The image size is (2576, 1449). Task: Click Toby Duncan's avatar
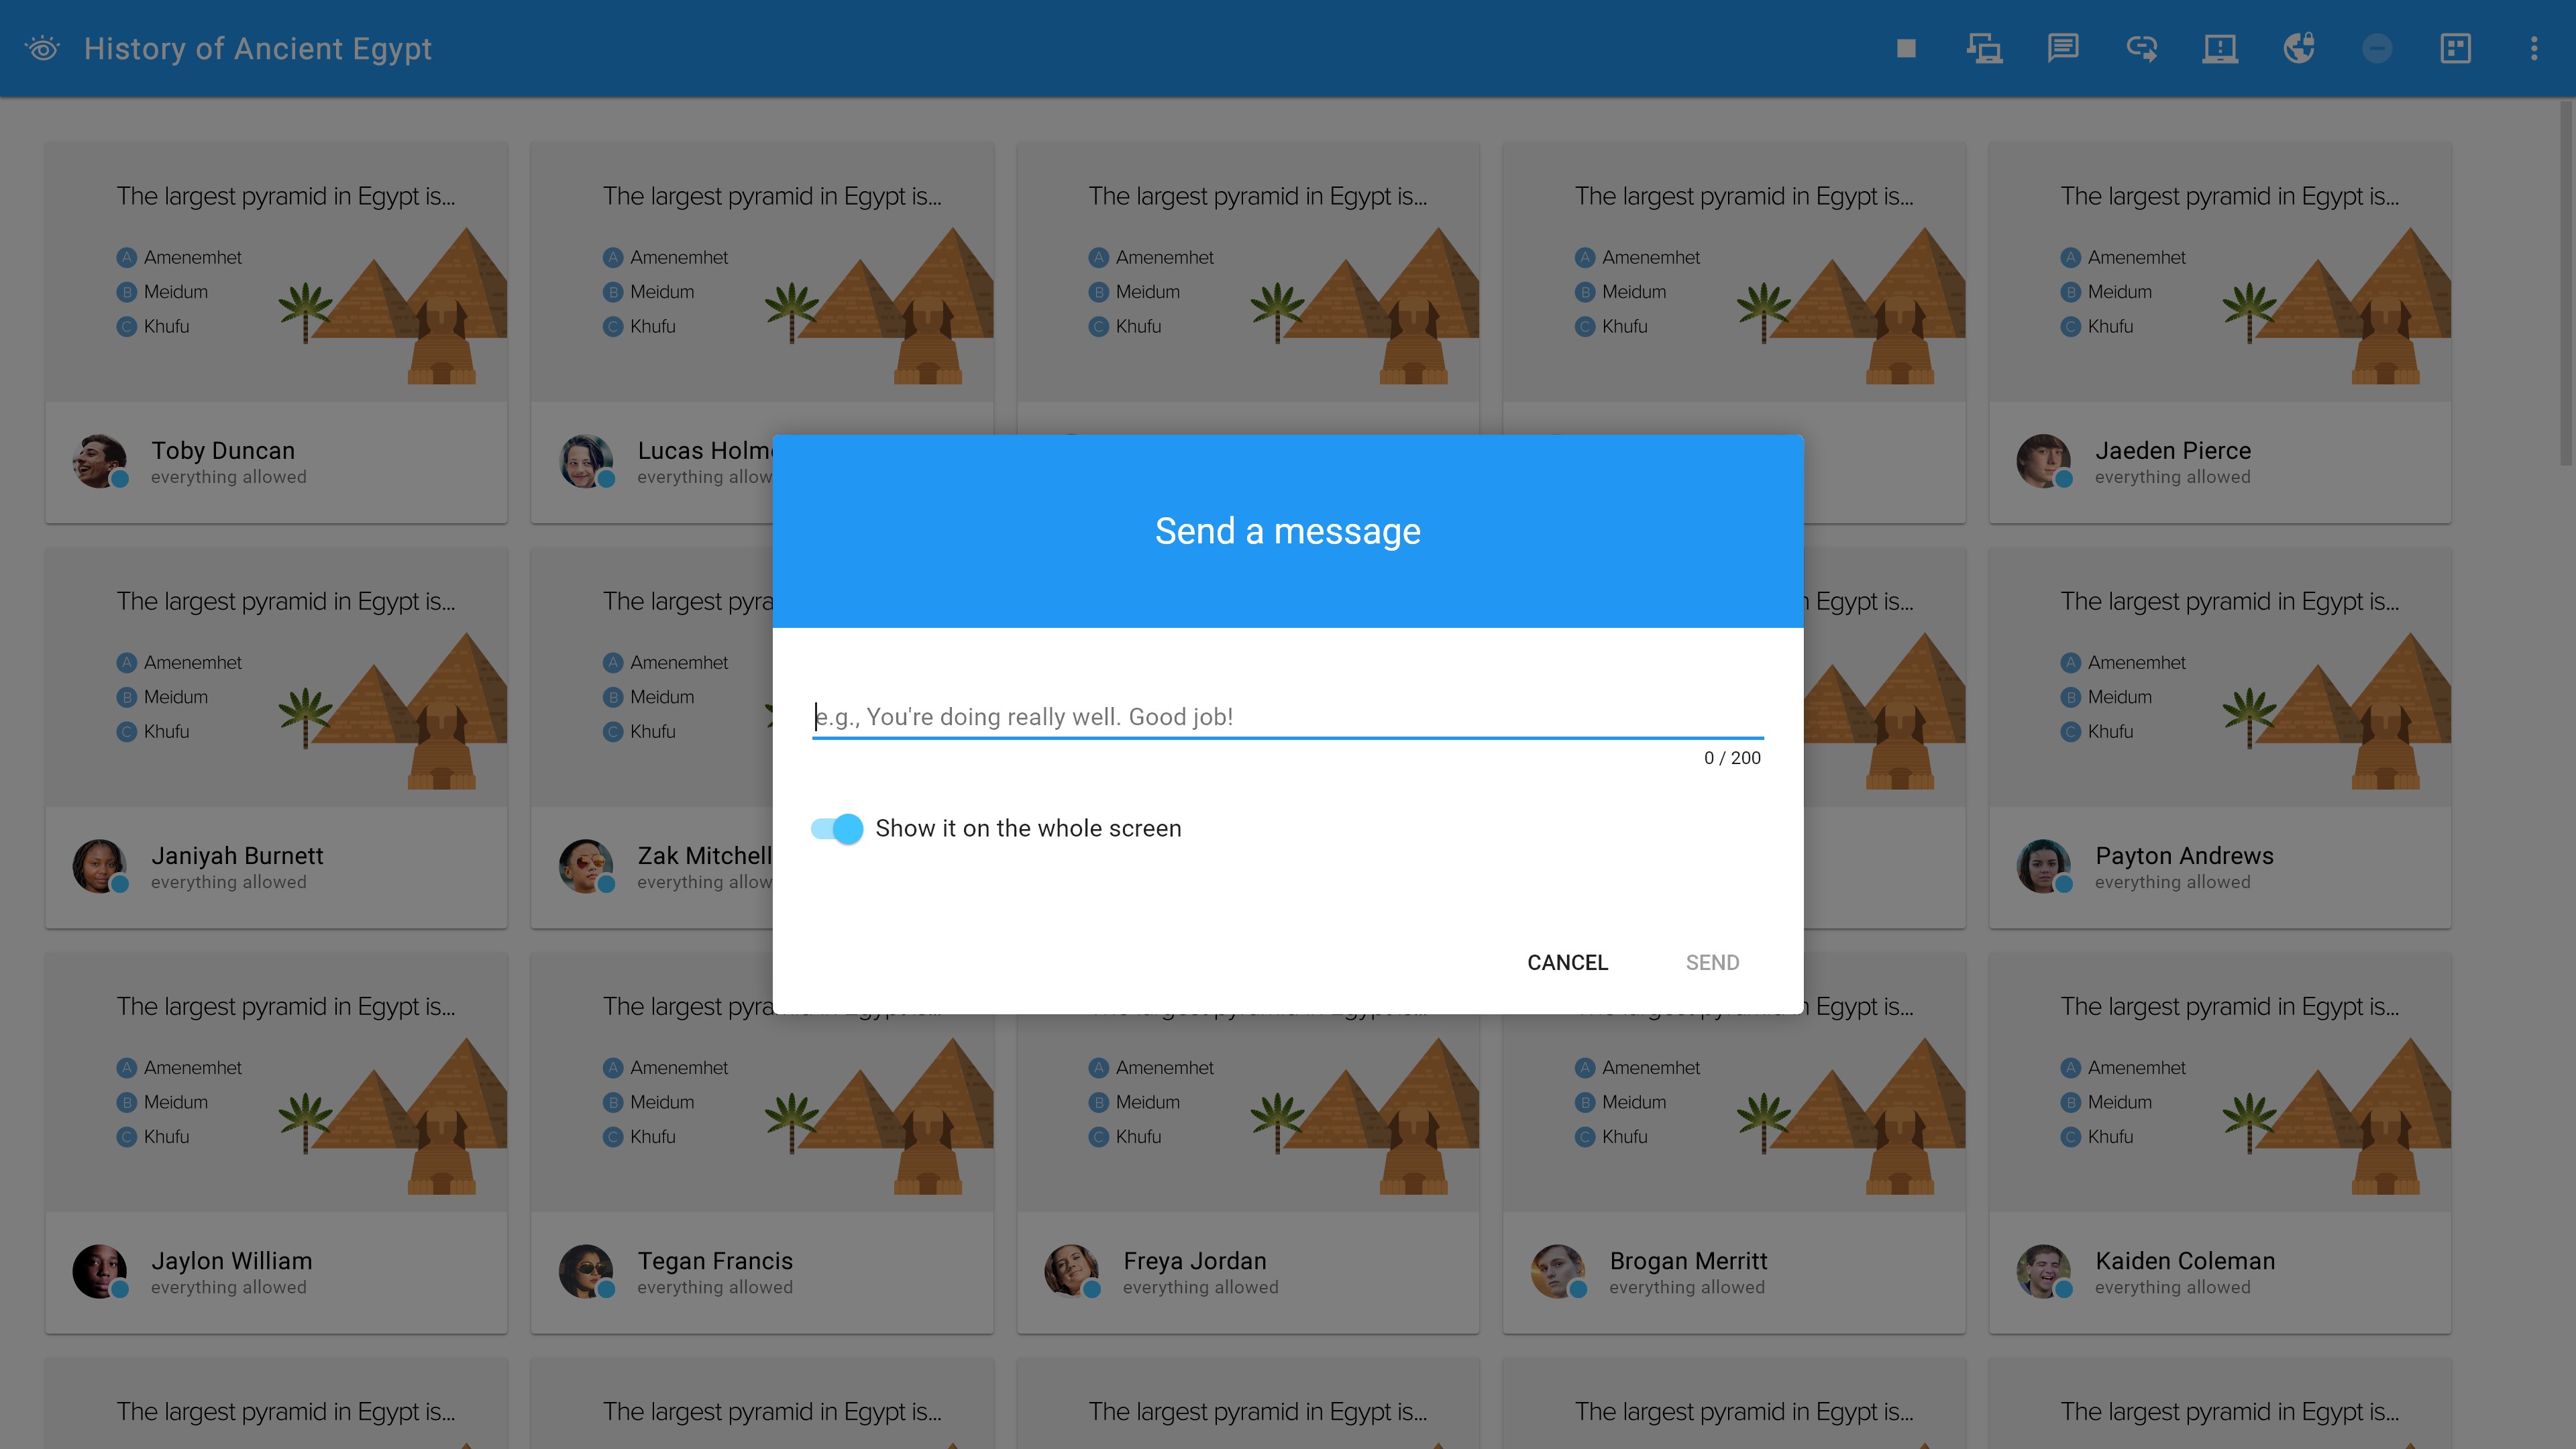point(99,461)
